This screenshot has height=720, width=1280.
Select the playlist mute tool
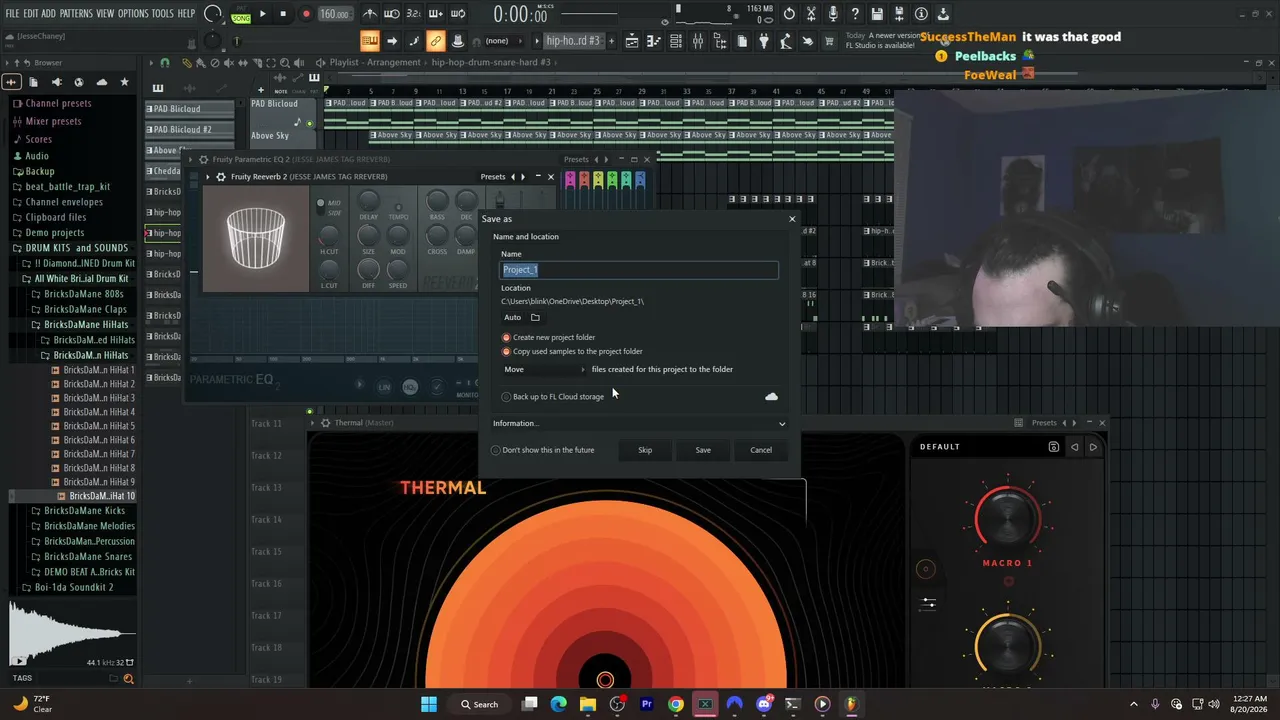tap(228, 62)
